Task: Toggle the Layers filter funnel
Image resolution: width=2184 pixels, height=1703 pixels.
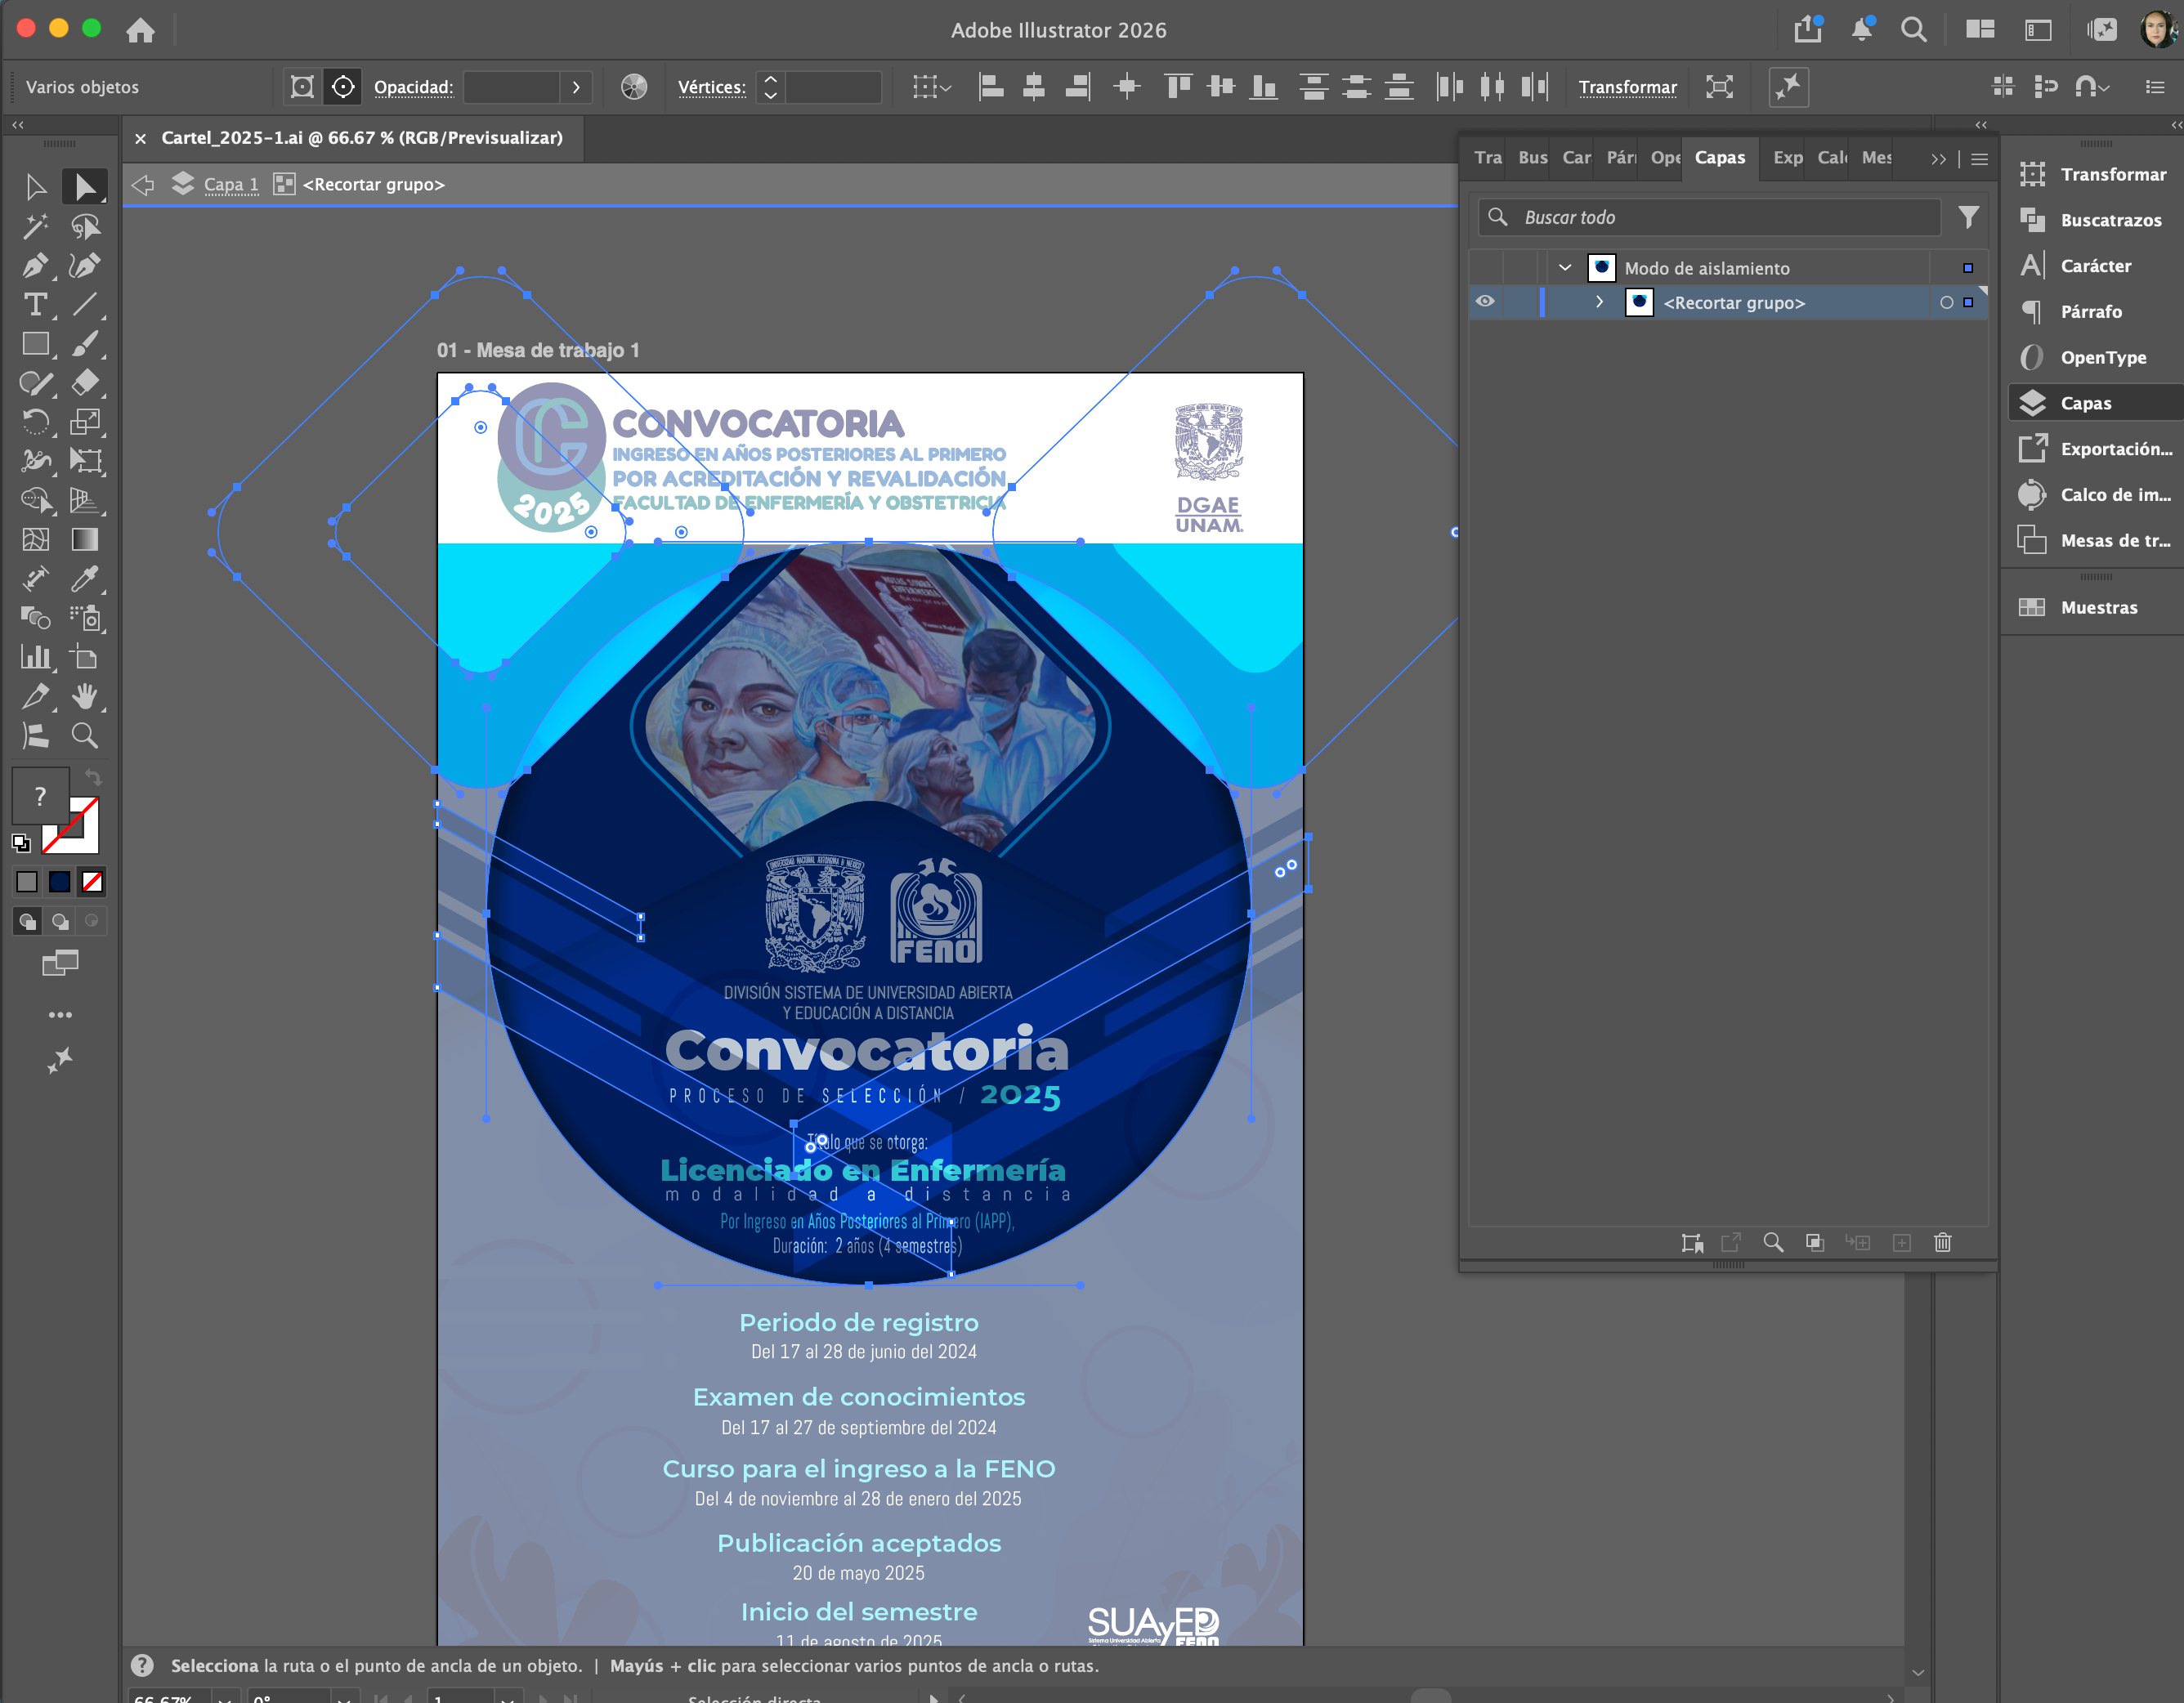Action: point(1968,217)
